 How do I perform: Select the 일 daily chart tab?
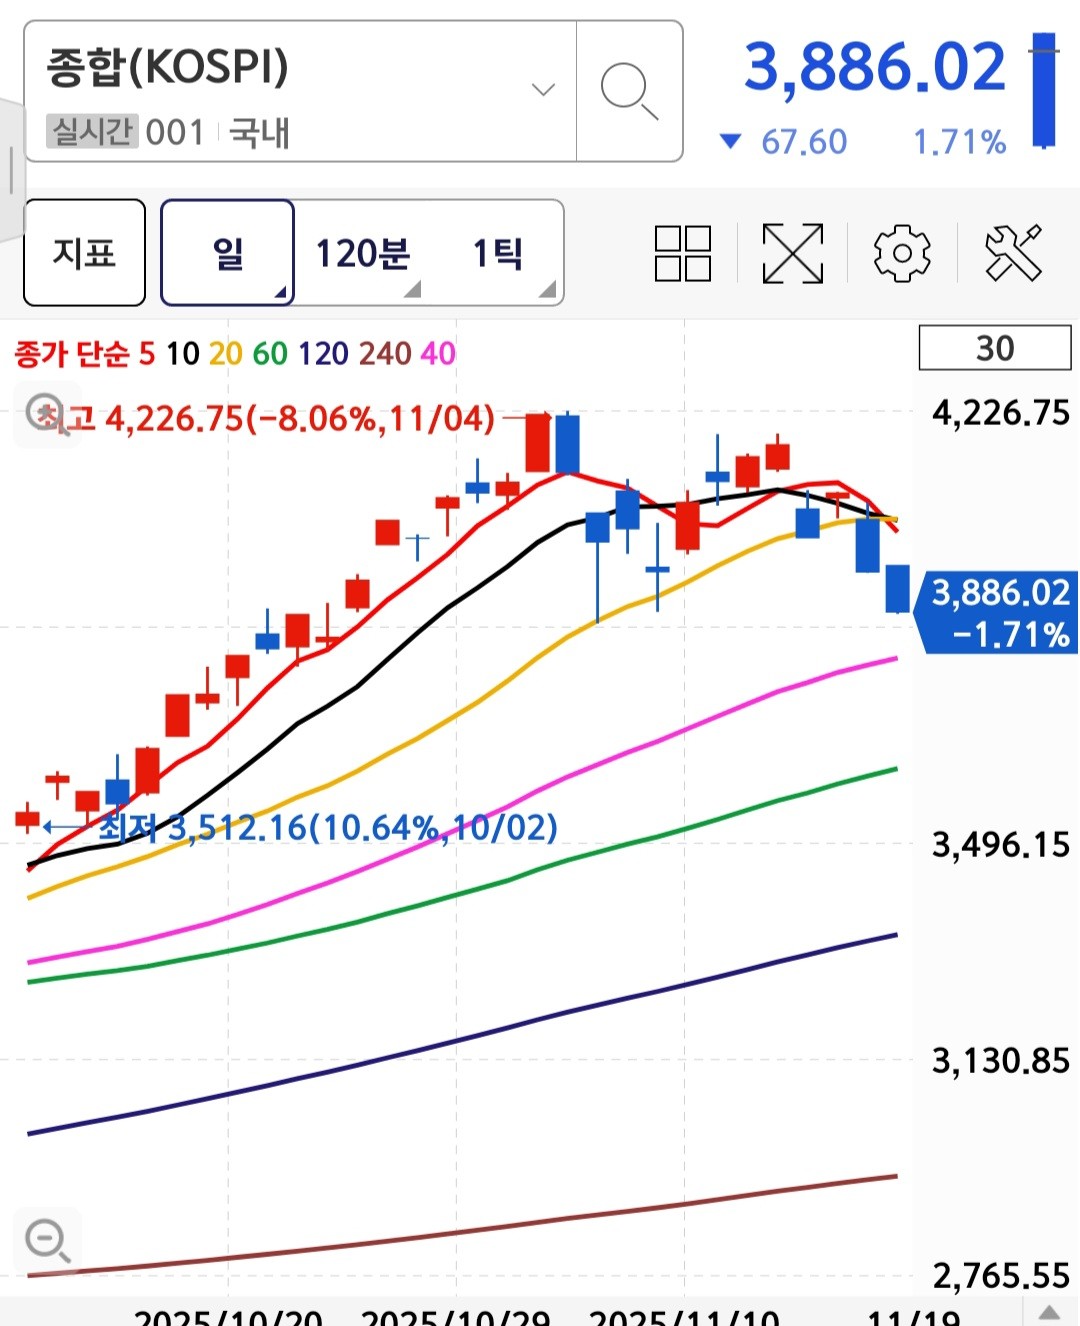click(x=228, y=253)
